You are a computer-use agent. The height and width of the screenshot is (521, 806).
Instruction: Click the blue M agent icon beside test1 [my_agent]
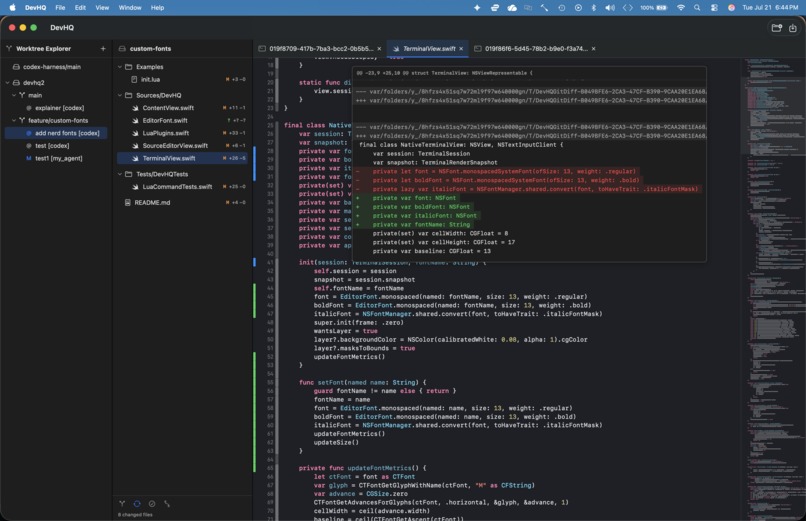tap(29, 158)
